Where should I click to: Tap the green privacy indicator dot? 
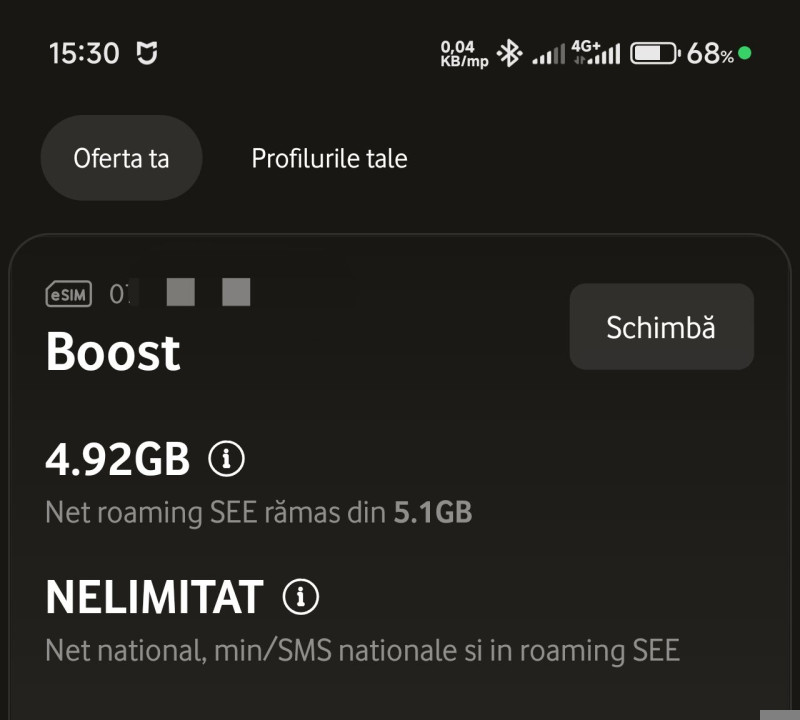[745, 52]
